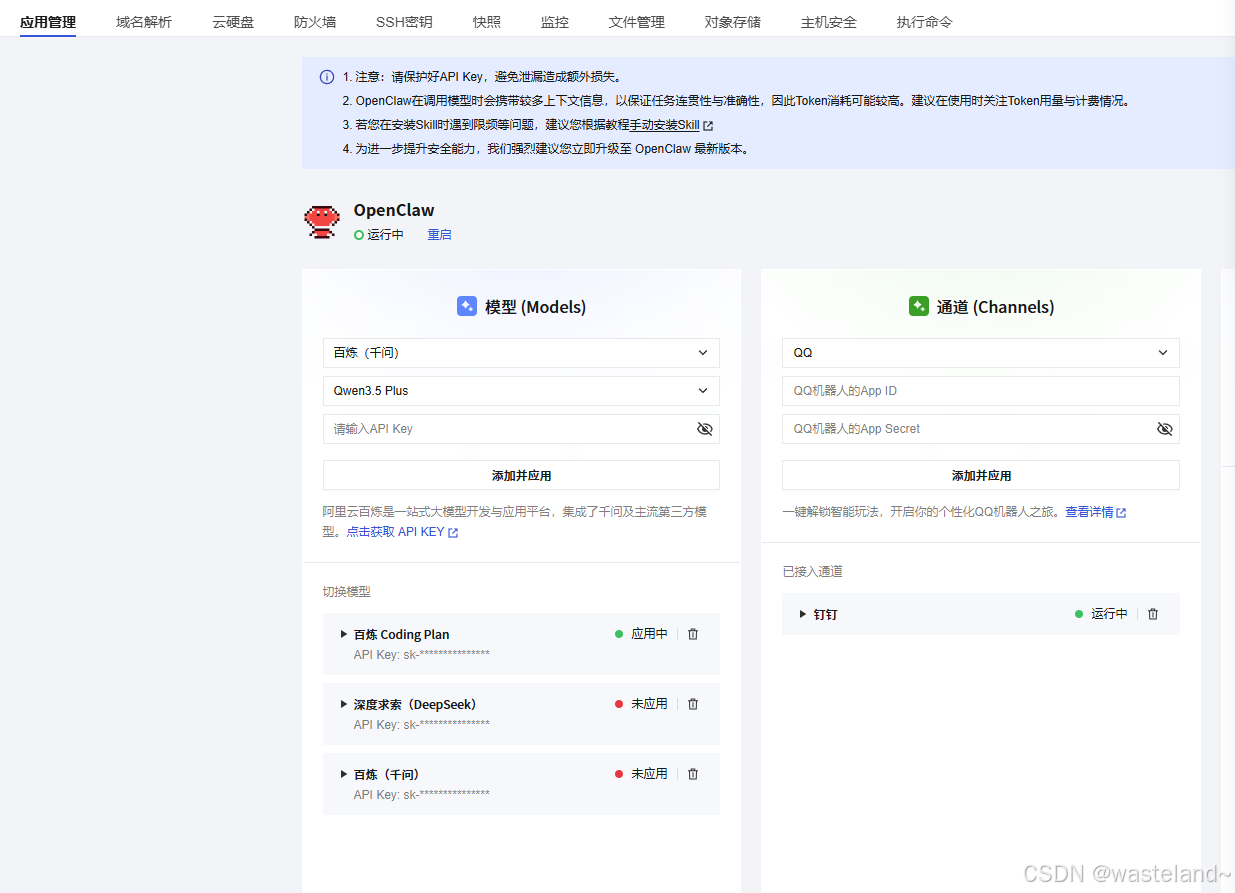Open the 监控 tab

click(x=555, y=22)
